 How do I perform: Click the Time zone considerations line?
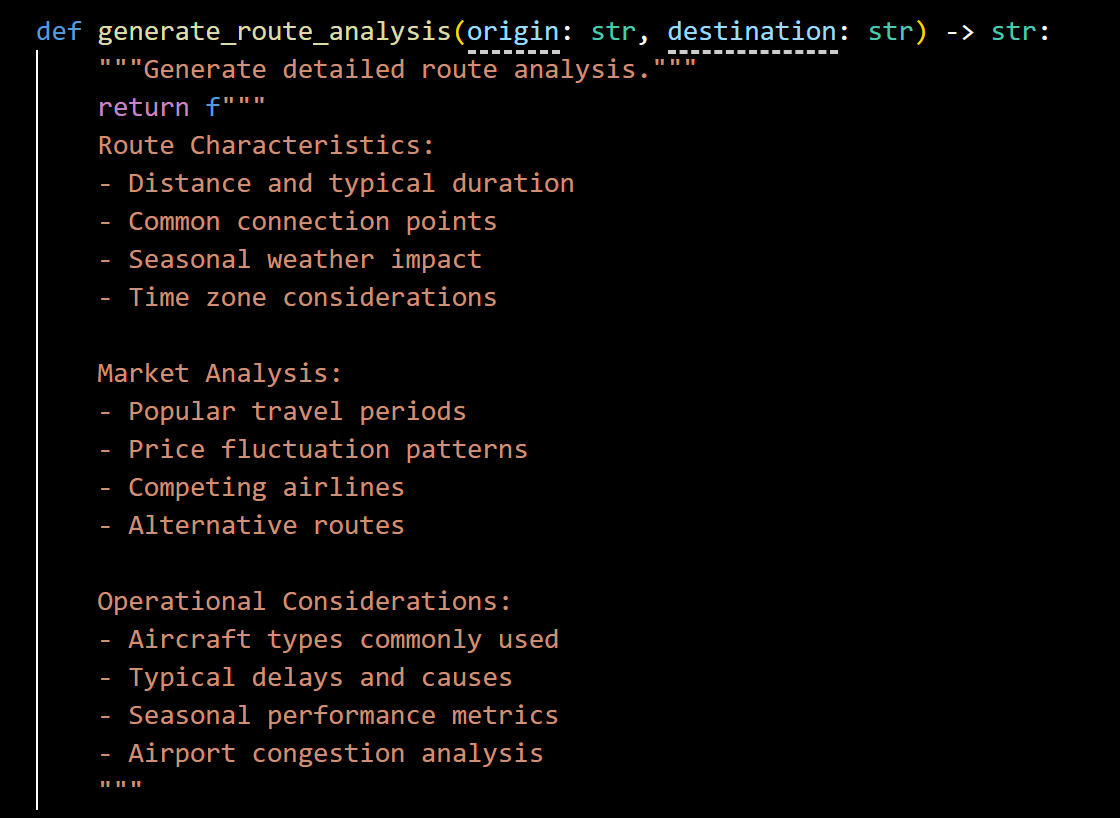297,297
